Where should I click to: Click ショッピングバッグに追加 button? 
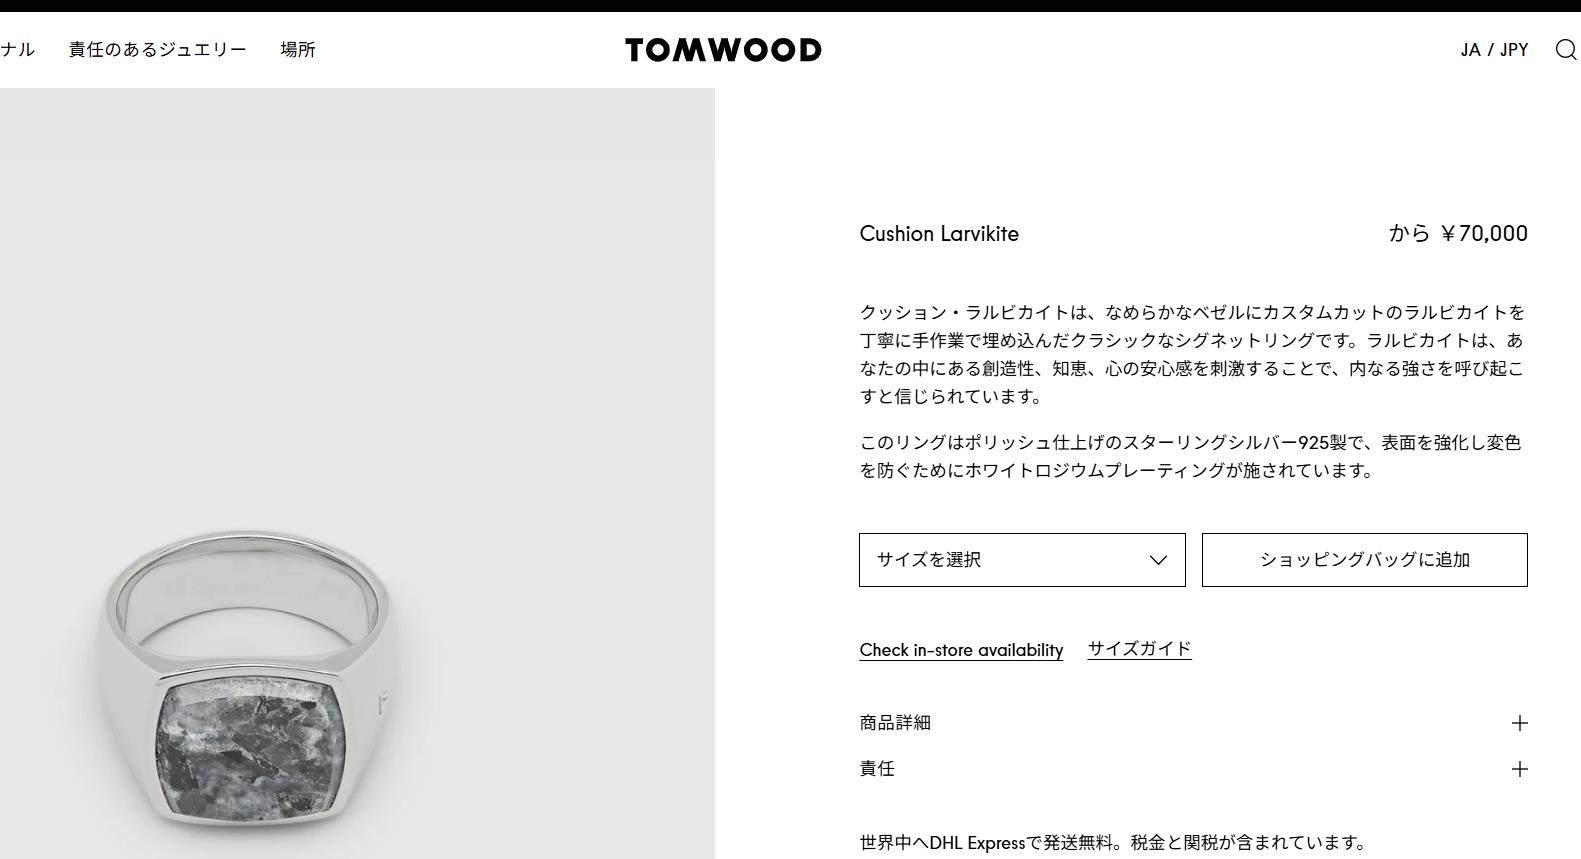pyautogui.click(x=1364, y=560)
